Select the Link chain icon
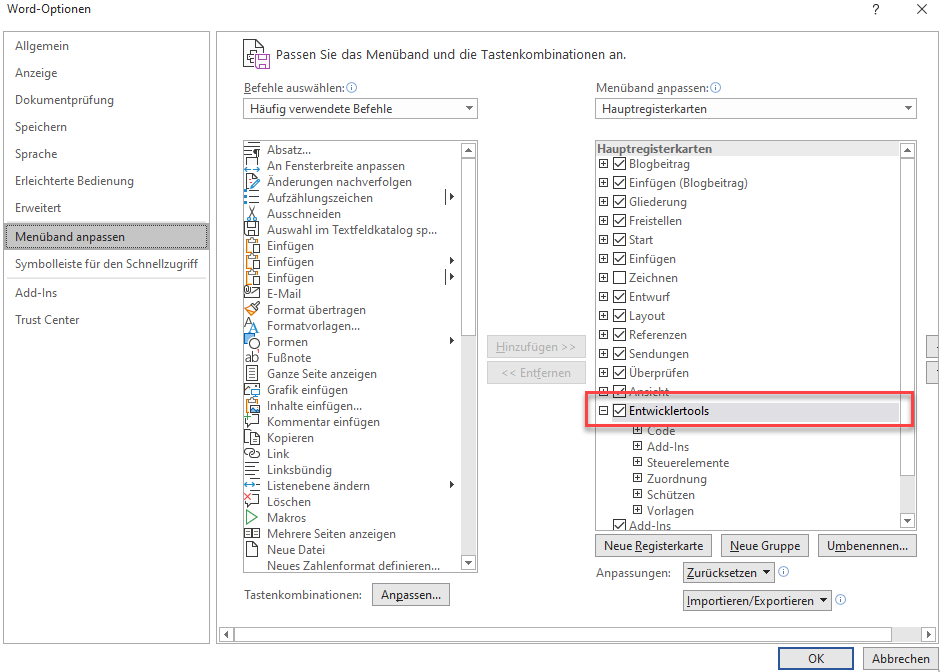The height and width of the screenshot is (672, 941). [252, 454]
